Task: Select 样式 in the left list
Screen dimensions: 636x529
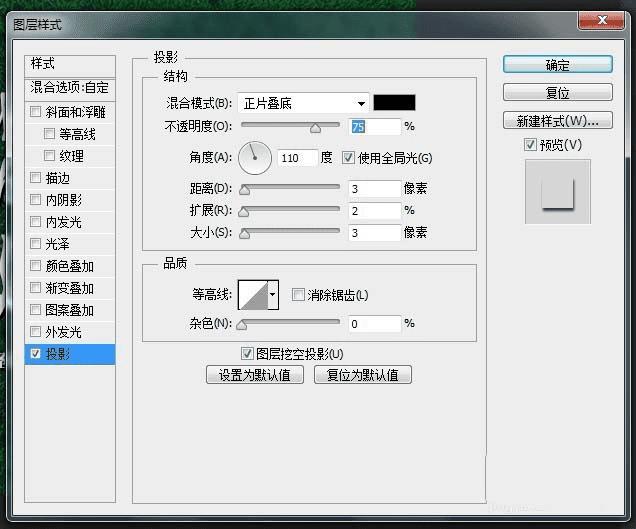Action: coord(70,65)
